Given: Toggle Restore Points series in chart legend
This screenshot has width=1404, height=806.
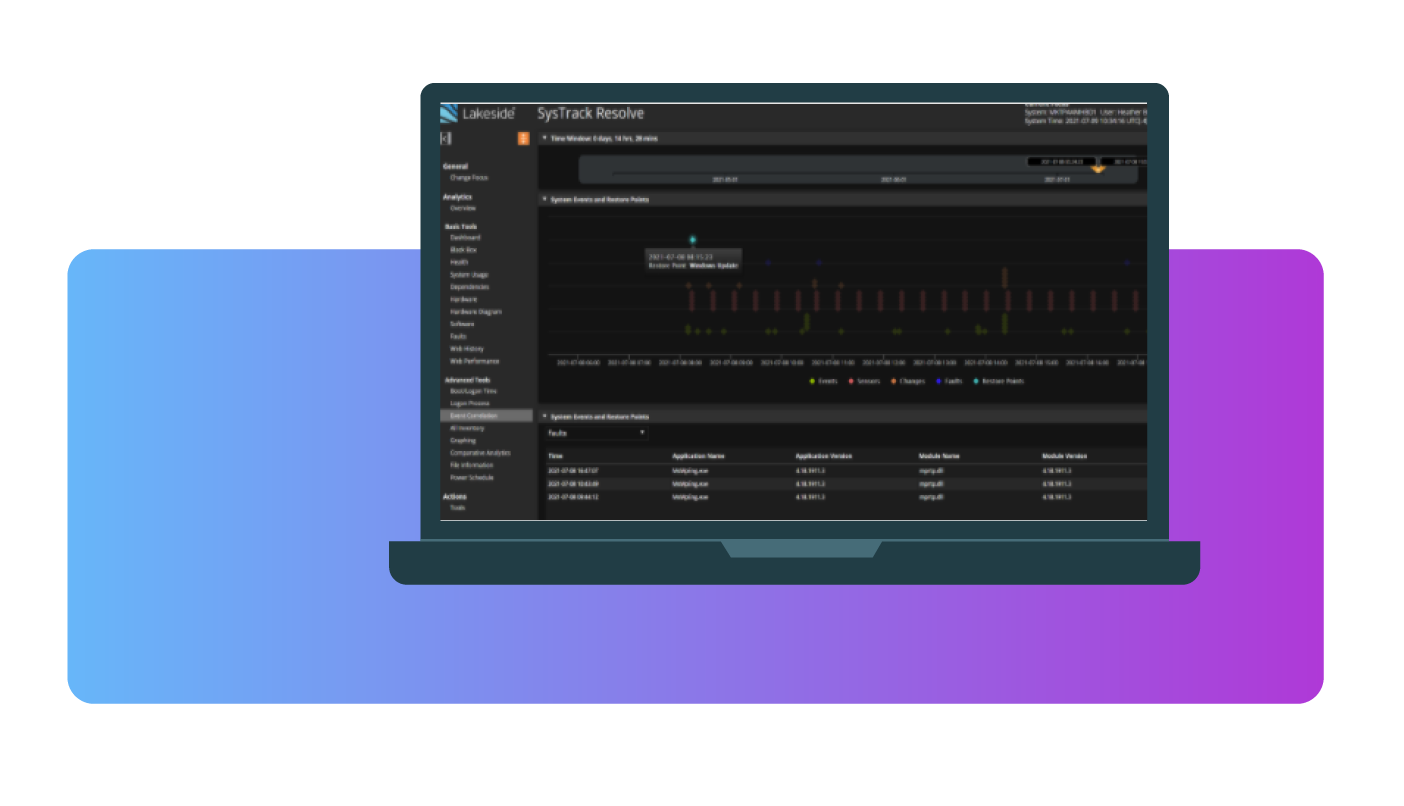Looking at the screenshot, I should tap(997, 381).
